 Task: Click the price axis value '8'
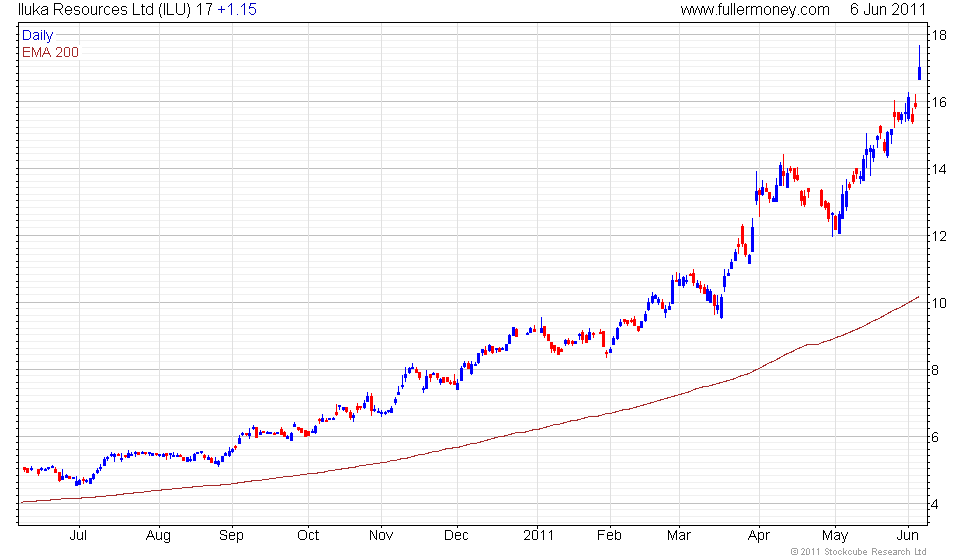(x=935, y=370)
